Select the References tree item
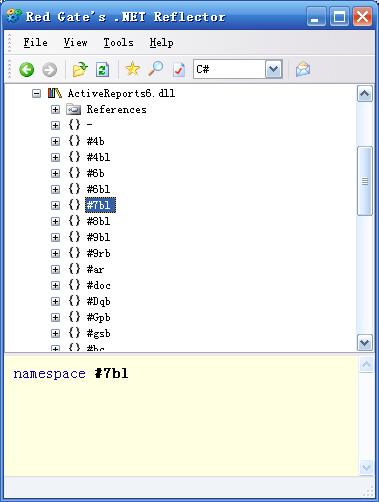The width and height of the screenshot is (379, 502). coord(116,109)
